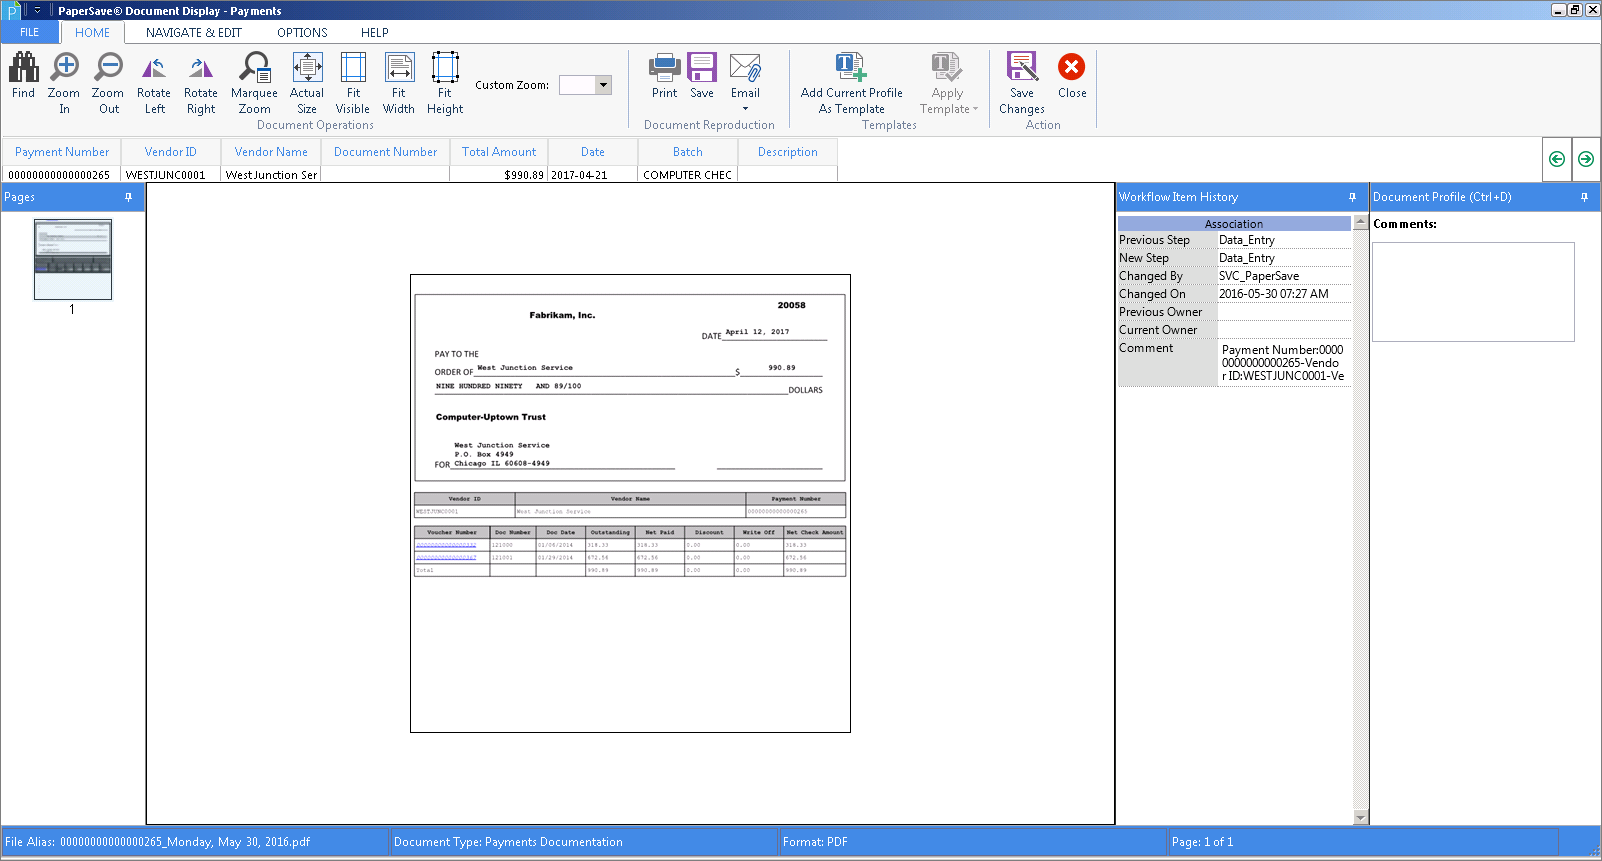Close the document with red X
Image resolution: width=1602 pixels, height=861 pixels.
[x=1072, y=67]
